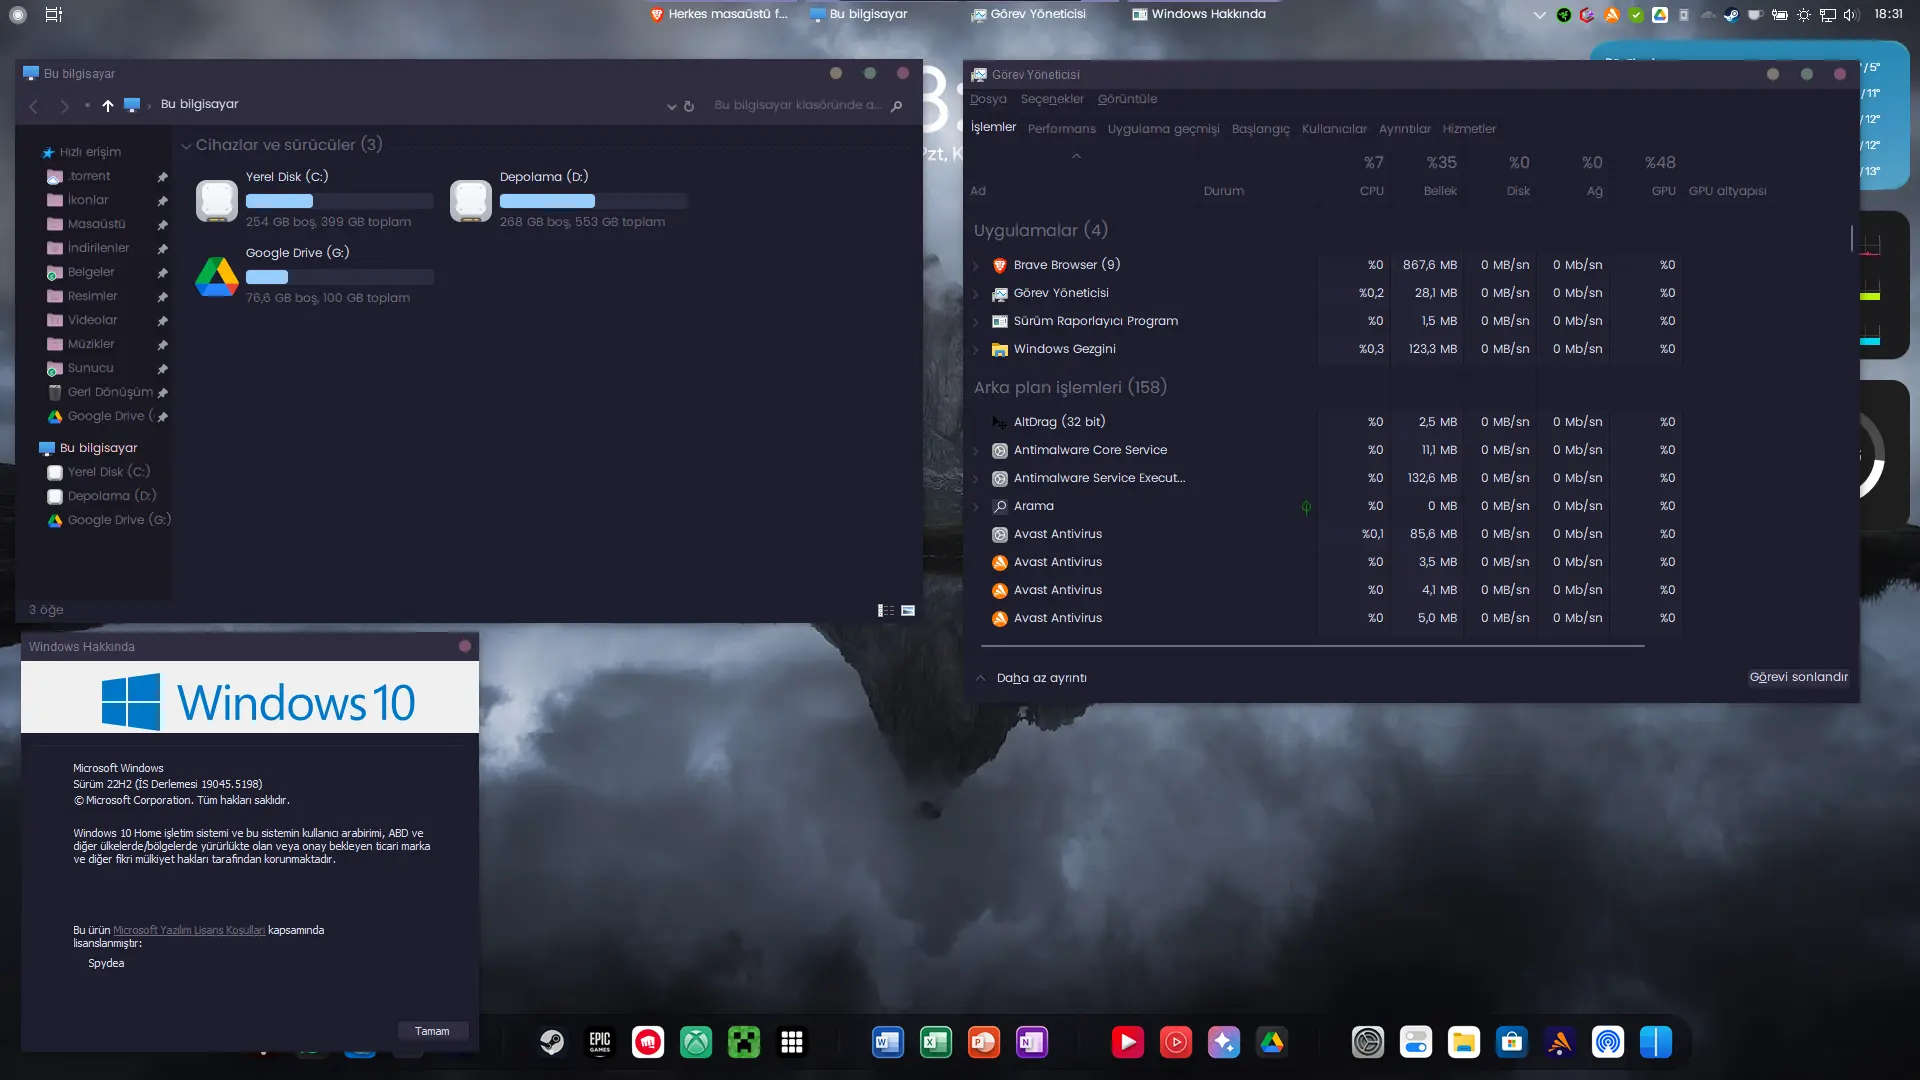Open the YouTube Music dock icon

1176,1043
